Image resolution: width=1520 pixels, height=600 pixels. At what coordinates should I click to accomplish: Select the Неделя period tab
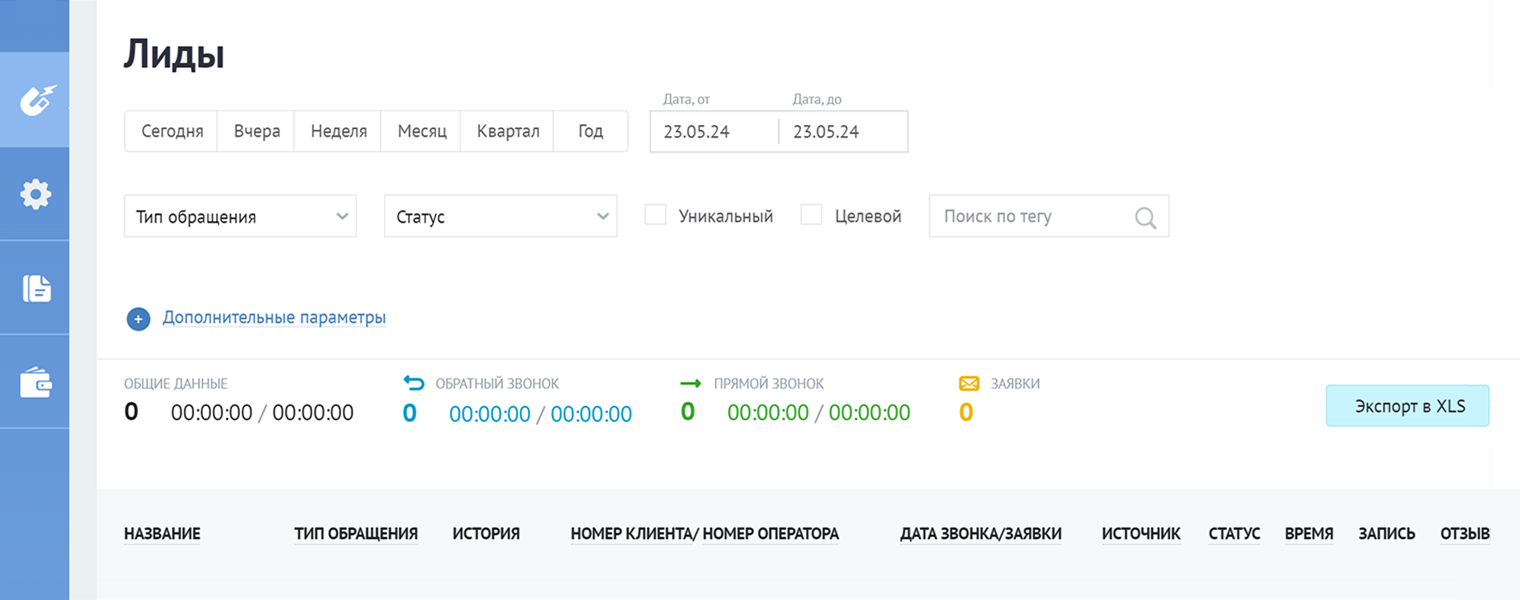(338, 131)
